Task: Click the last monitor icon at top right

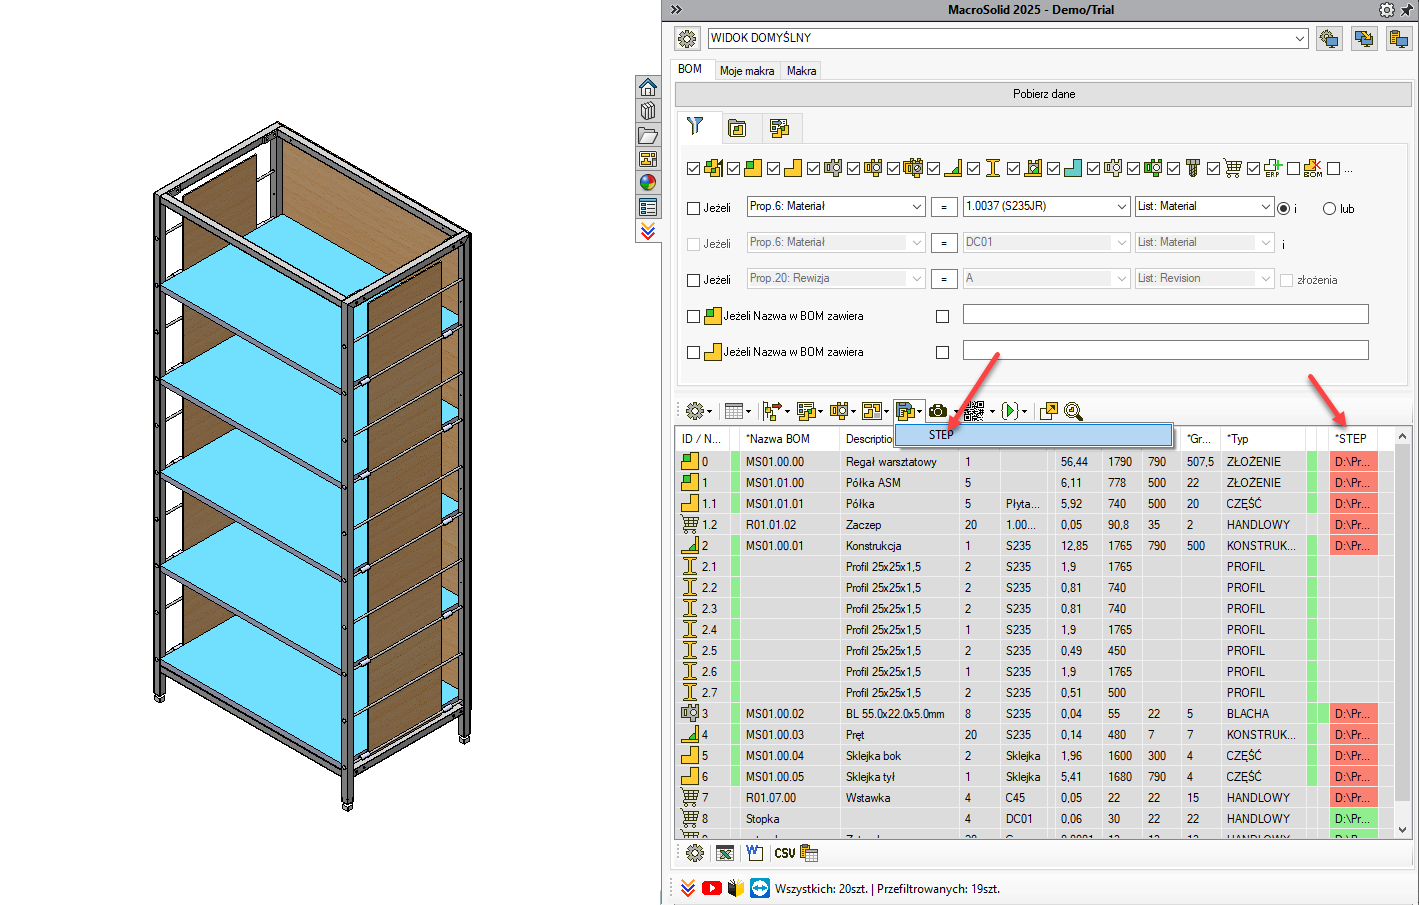Action: 1399,39
